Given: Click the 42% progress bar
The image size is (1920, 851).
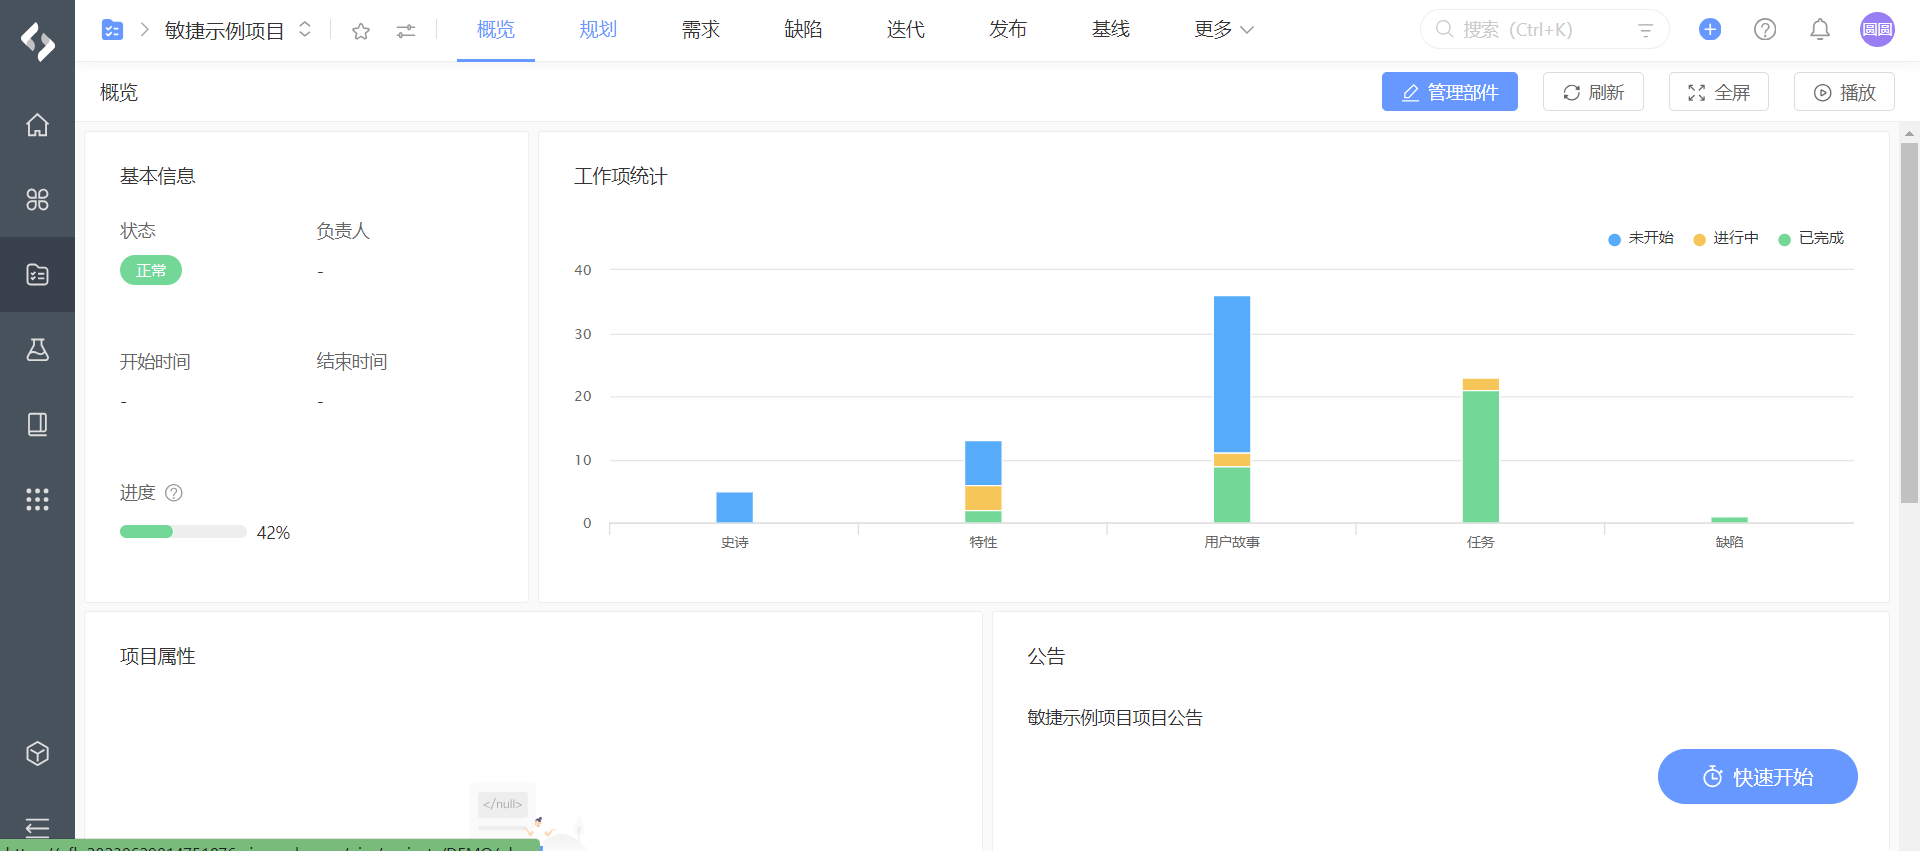Looking at the screenshot, I should [x=183, y=532].
